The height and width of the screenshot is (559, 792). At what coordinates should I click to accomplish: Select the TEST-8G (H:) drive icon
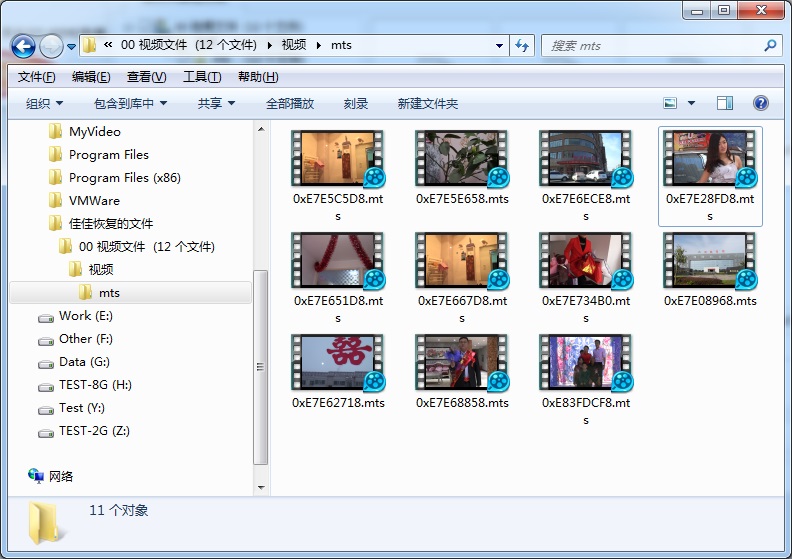46,386
